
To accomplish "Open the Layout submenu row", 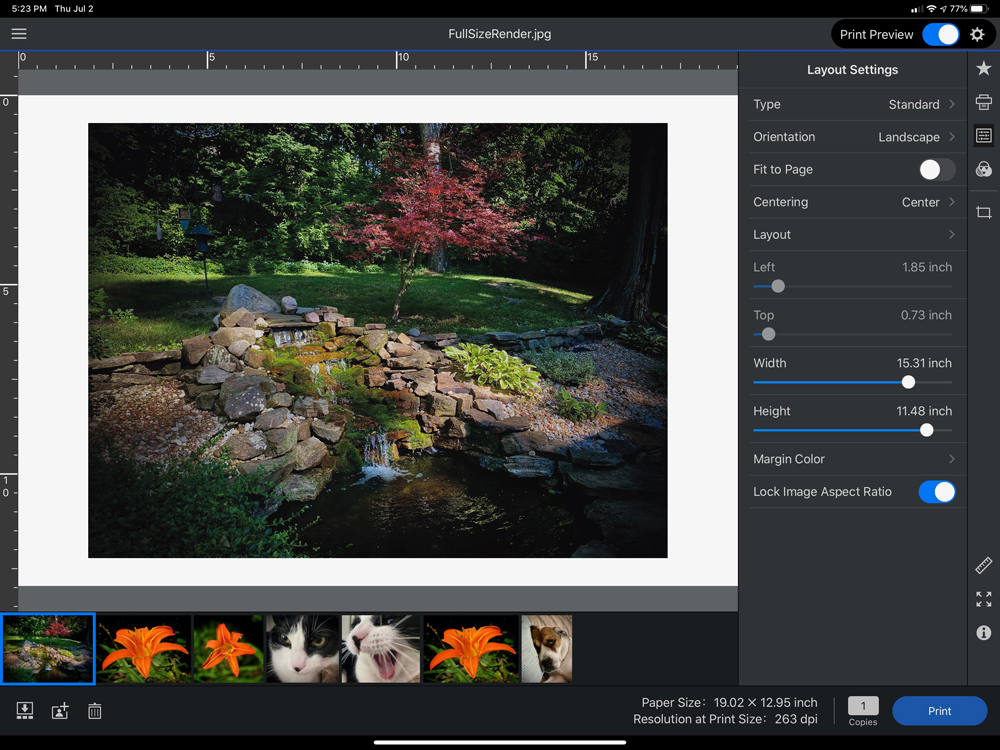I will (853, 235).
